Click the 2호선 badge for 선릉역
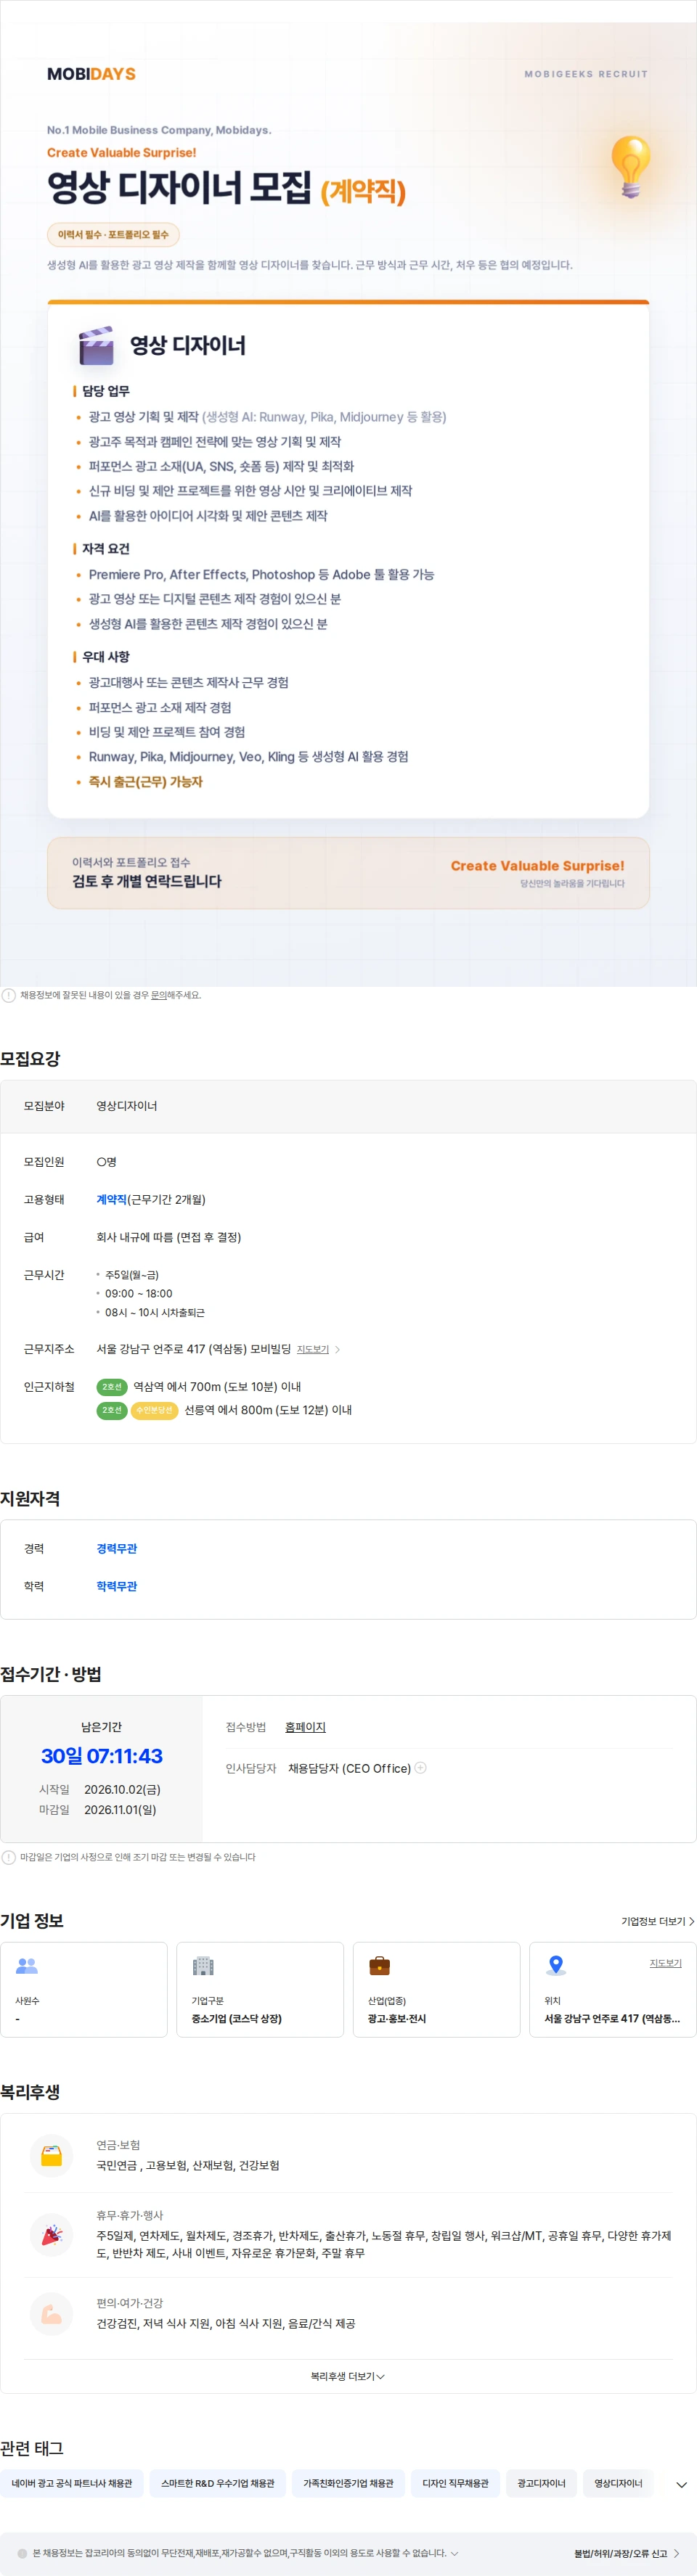 pos(112,1410)
